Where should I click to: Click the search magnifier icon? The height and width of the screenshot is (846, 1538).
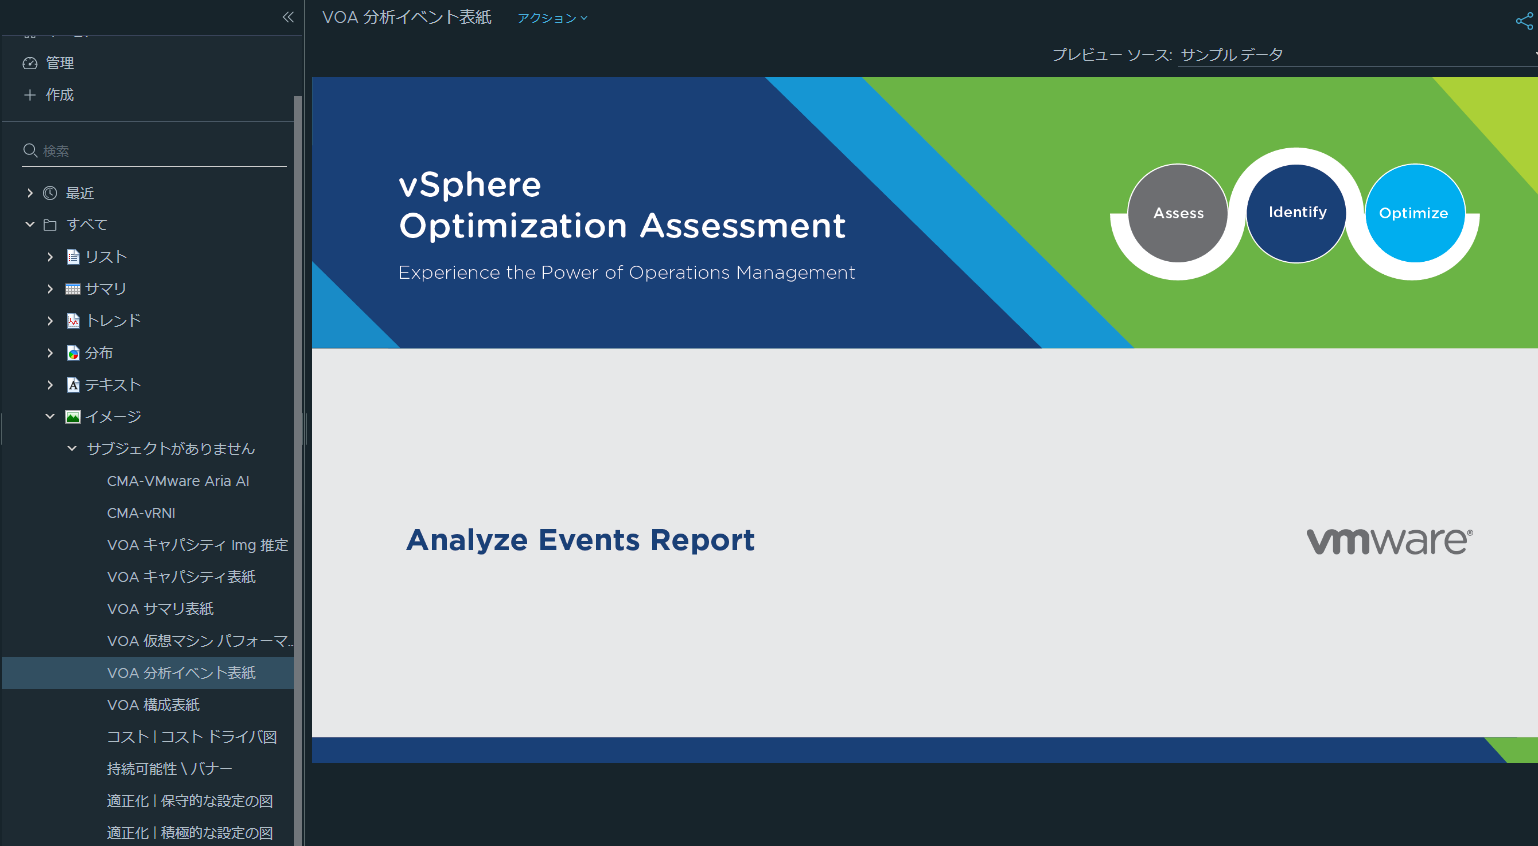(30, 151)
